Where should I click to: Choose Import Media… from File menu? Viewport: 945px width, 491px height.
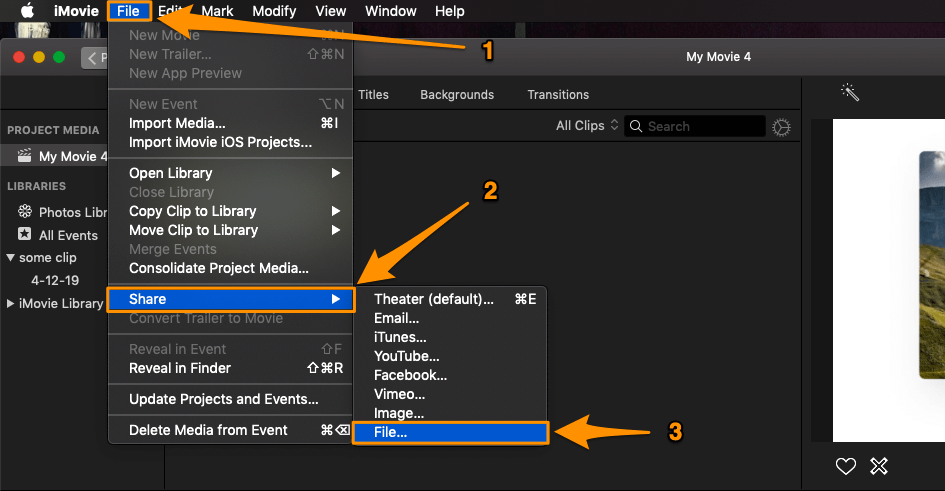point(177,123)
